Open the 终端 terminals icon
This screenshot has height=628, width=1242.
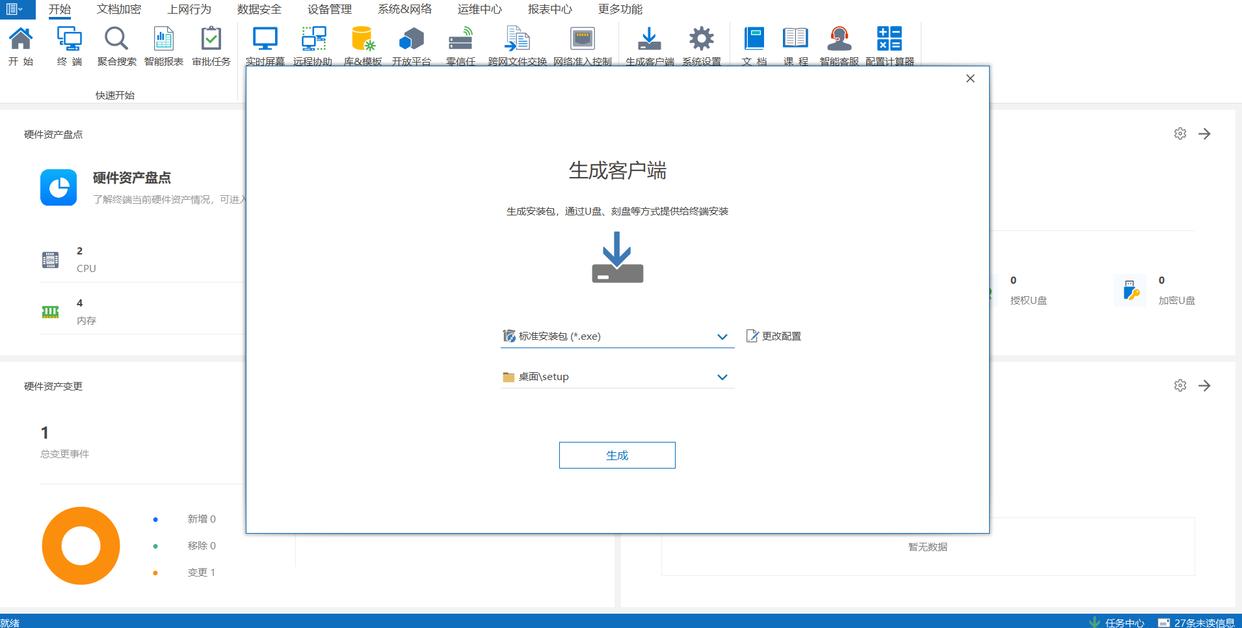69,46
